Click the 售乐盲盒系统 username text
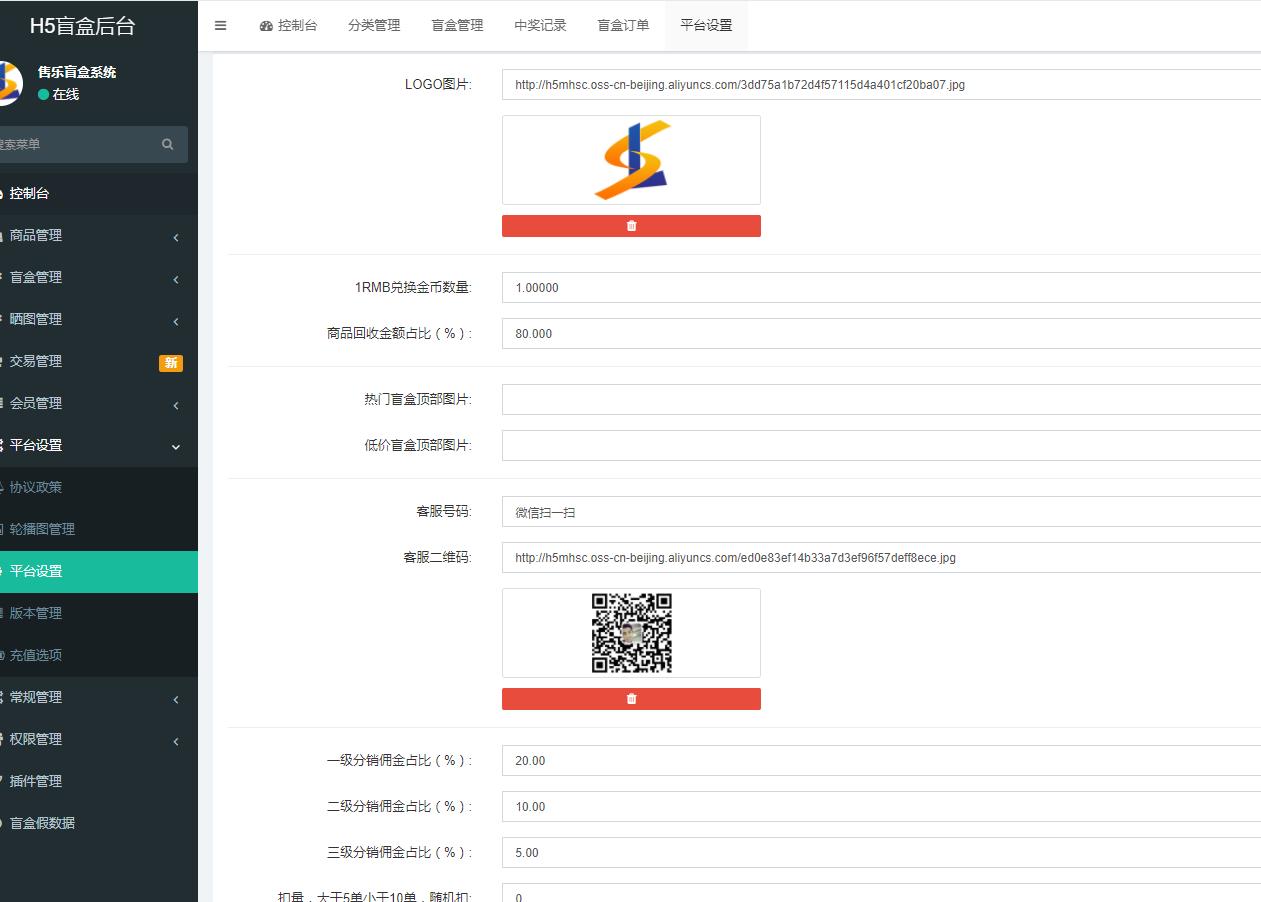 click(77, 72)
